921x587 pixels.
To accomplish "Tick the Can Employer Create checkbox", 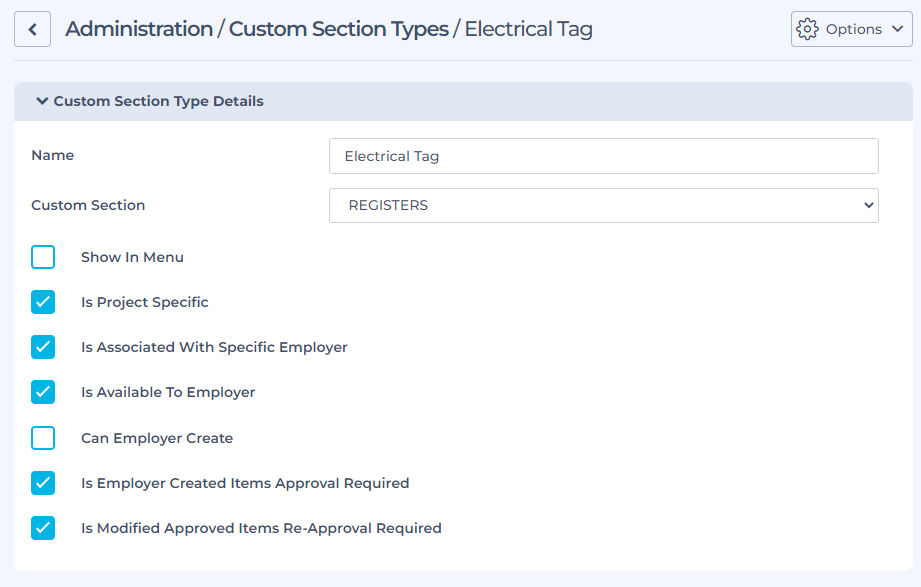I will [43, 438].
